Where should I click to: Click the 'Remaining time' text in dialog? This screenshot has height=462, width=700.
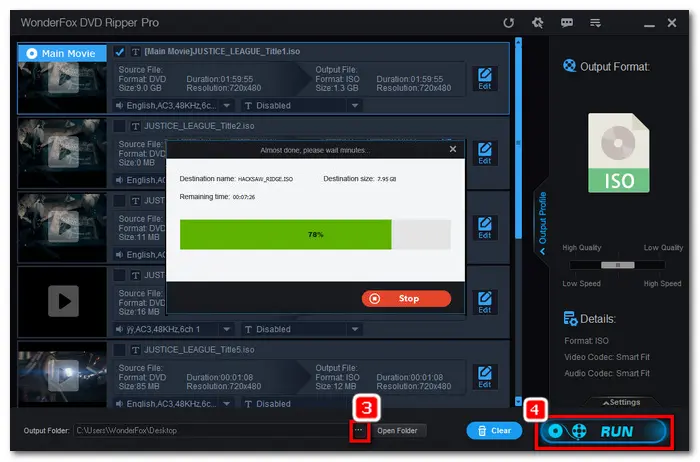click(217, 197)
